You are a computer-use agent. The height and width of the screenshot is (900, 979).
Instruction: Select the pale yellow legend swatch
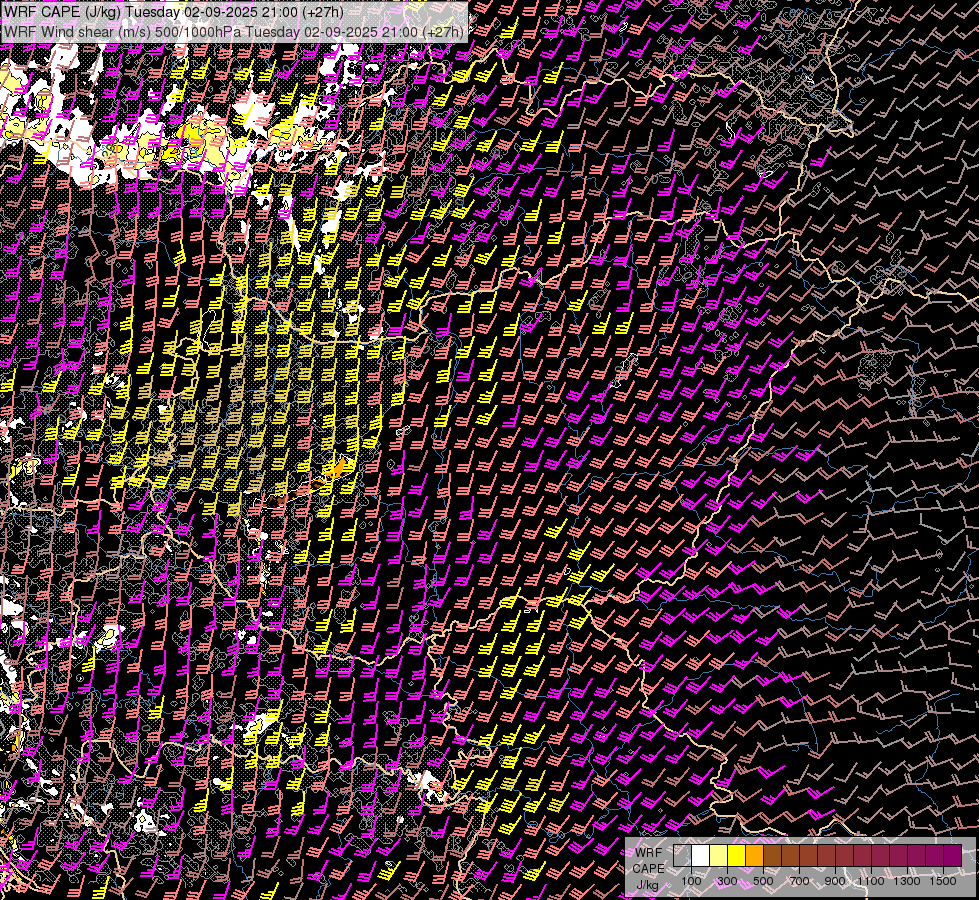[719, 856]
